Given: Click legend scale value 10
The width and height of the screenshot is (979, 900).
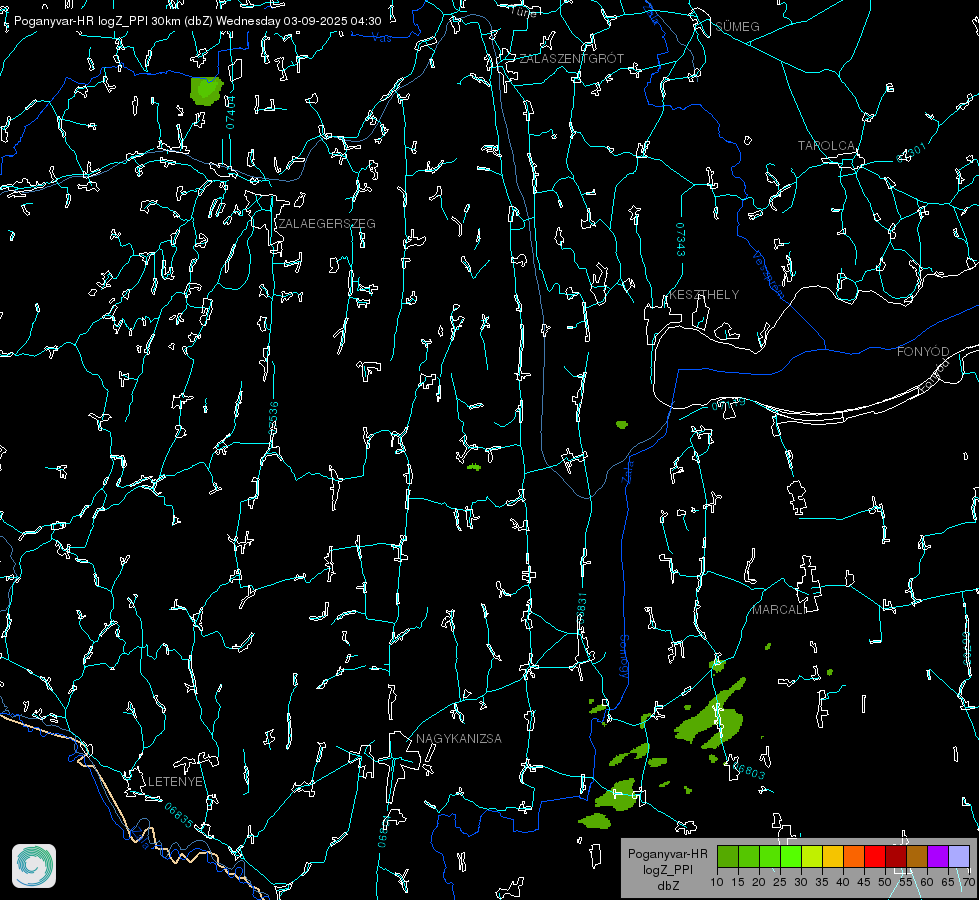Looking at the screenshot, I should [717, 882].
